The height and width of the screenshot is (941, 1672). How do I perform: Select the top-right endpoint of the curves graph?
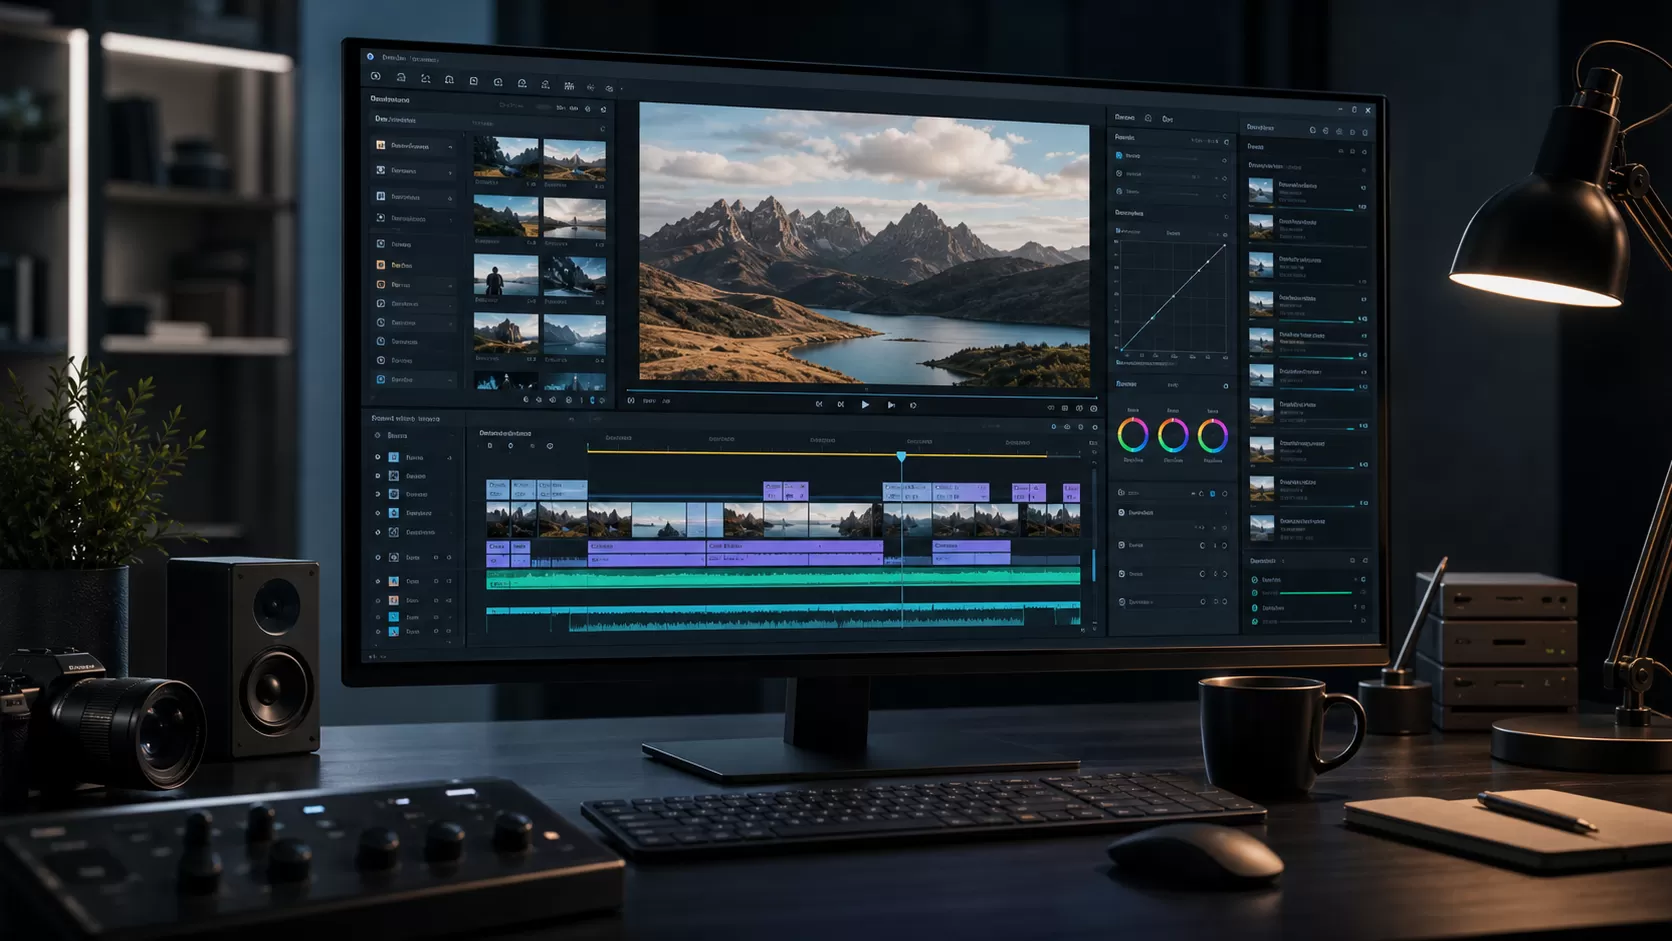[x=1224, y=245]
